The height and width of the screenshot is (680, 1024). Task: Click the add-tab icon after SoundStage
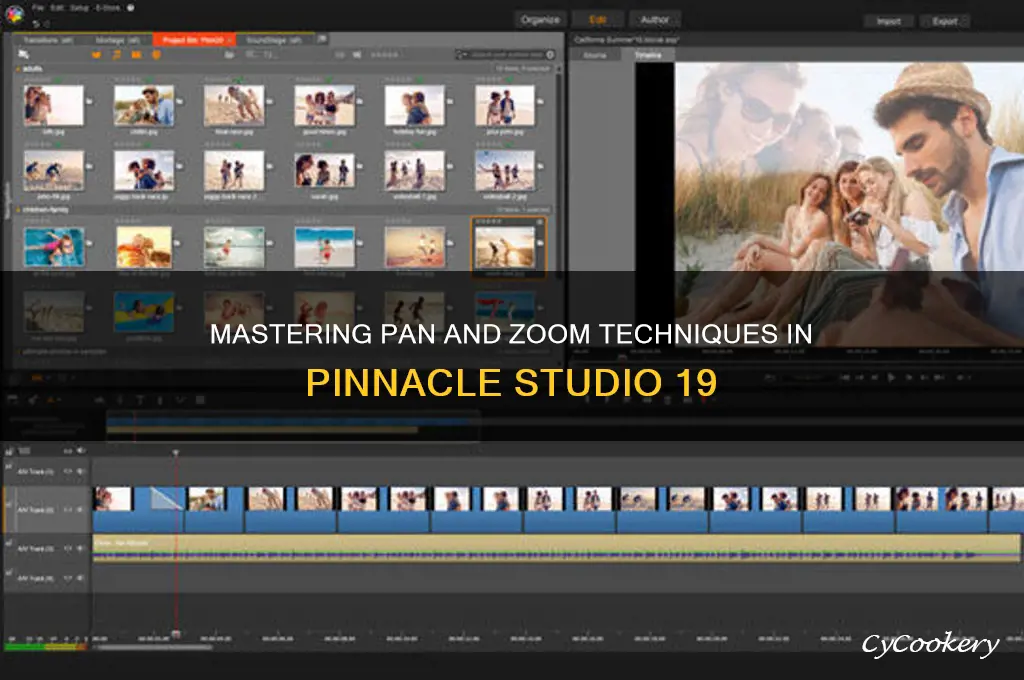point(322,39)
